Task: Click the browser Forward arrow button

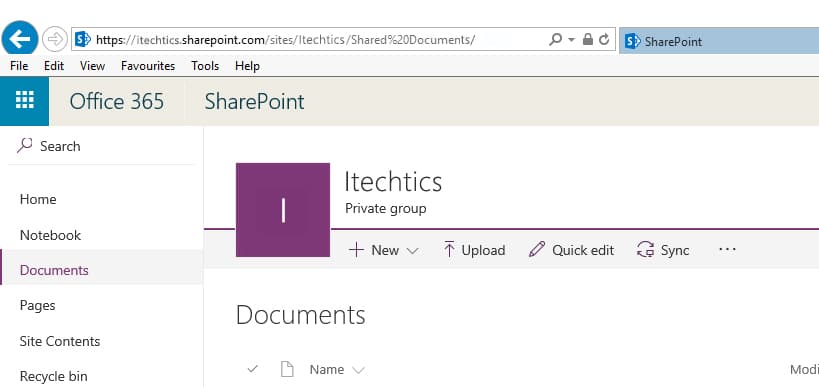Action: click(55, 39)
